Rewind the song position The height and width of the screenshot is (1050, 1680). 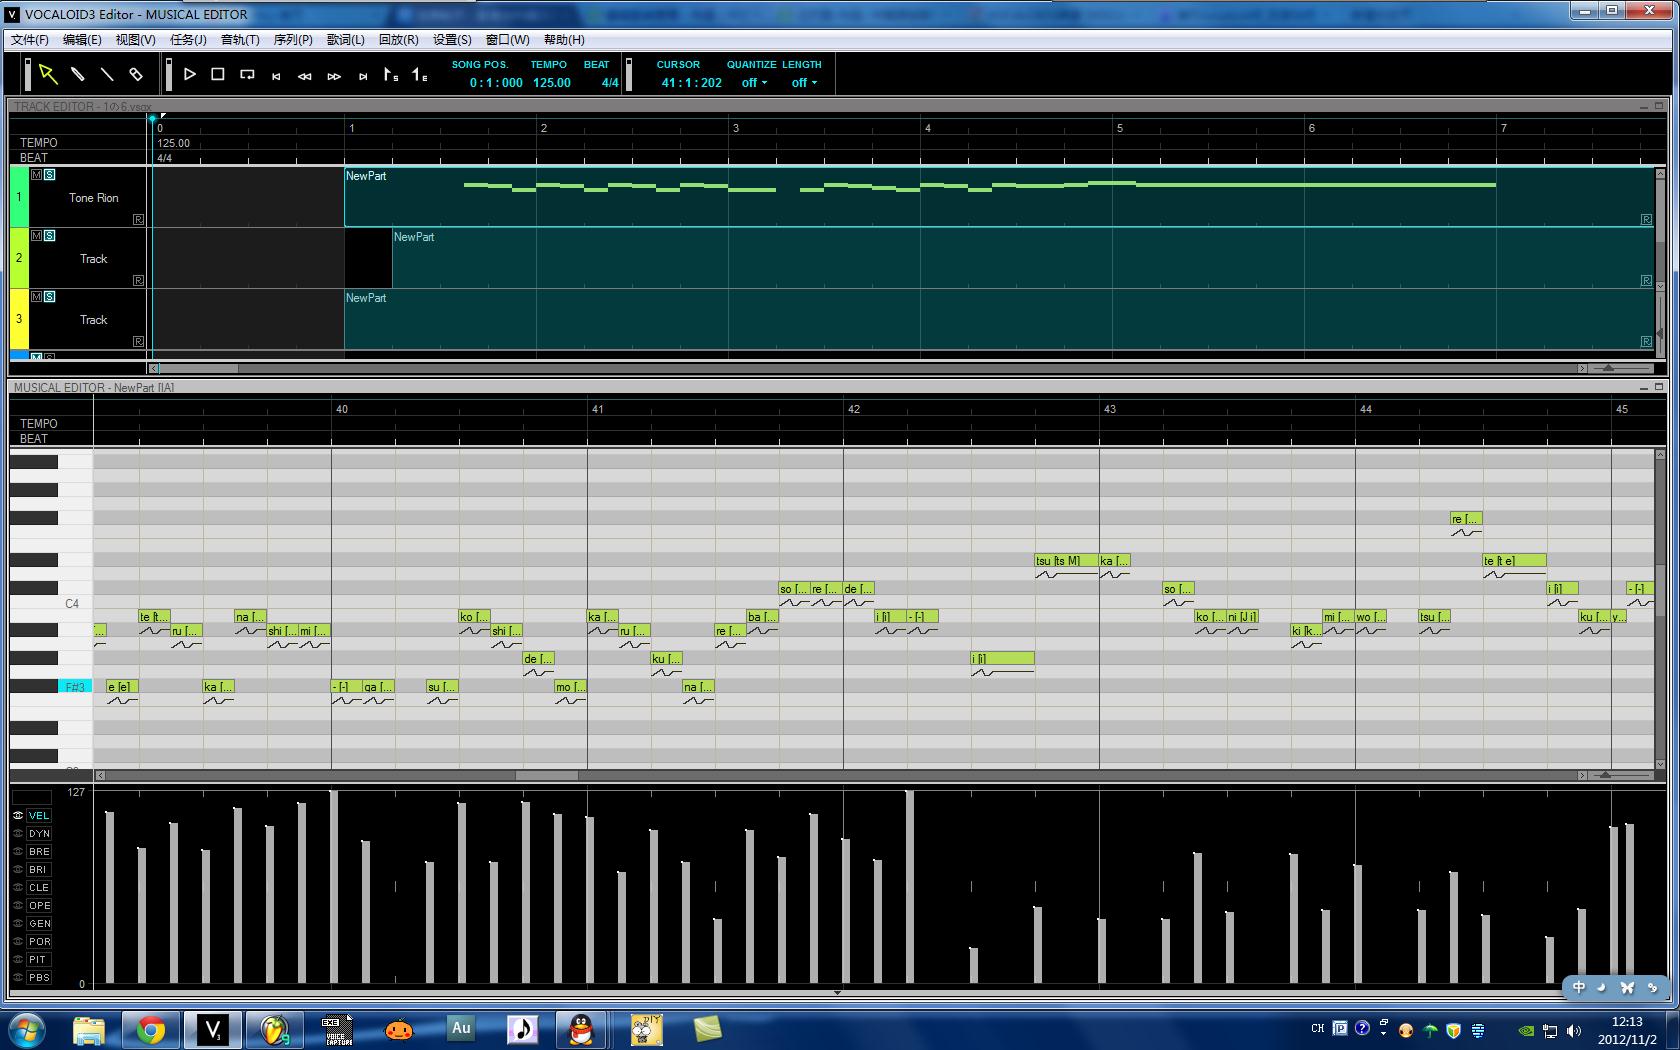(305, 76)
